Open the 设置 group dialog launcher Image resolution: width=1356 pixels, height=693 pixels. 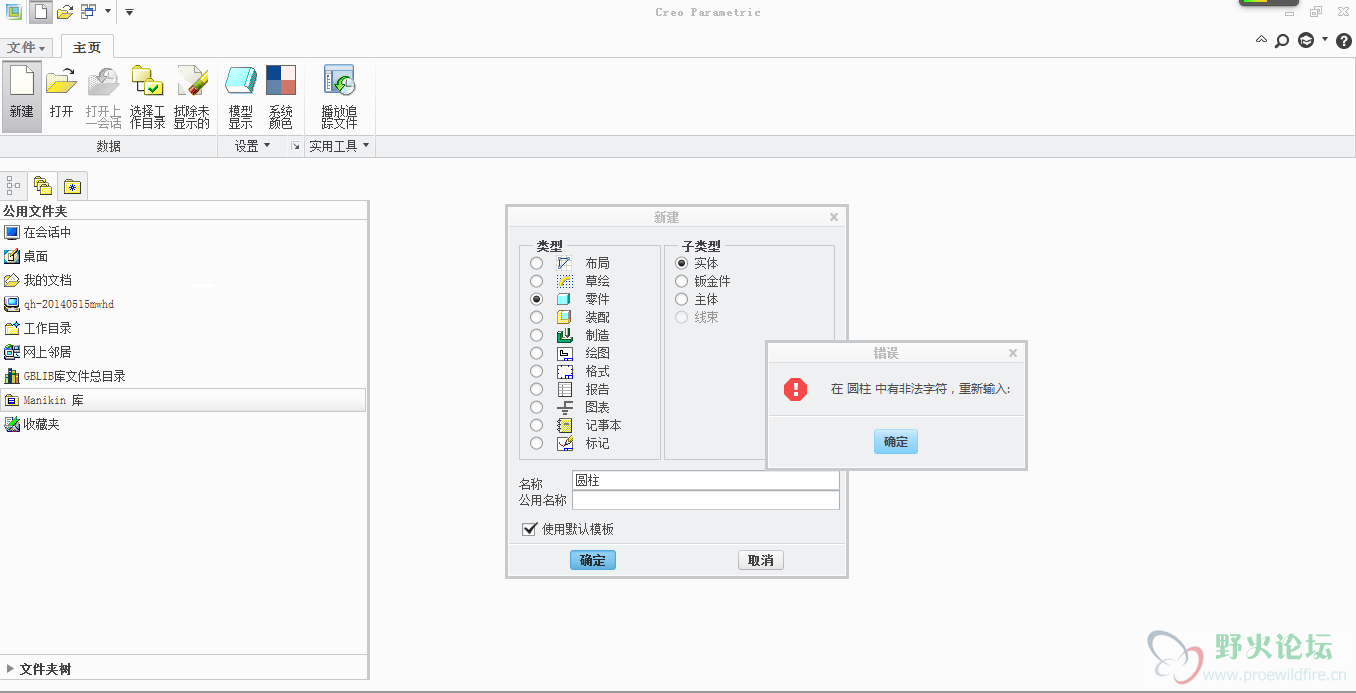coord(295,146)
